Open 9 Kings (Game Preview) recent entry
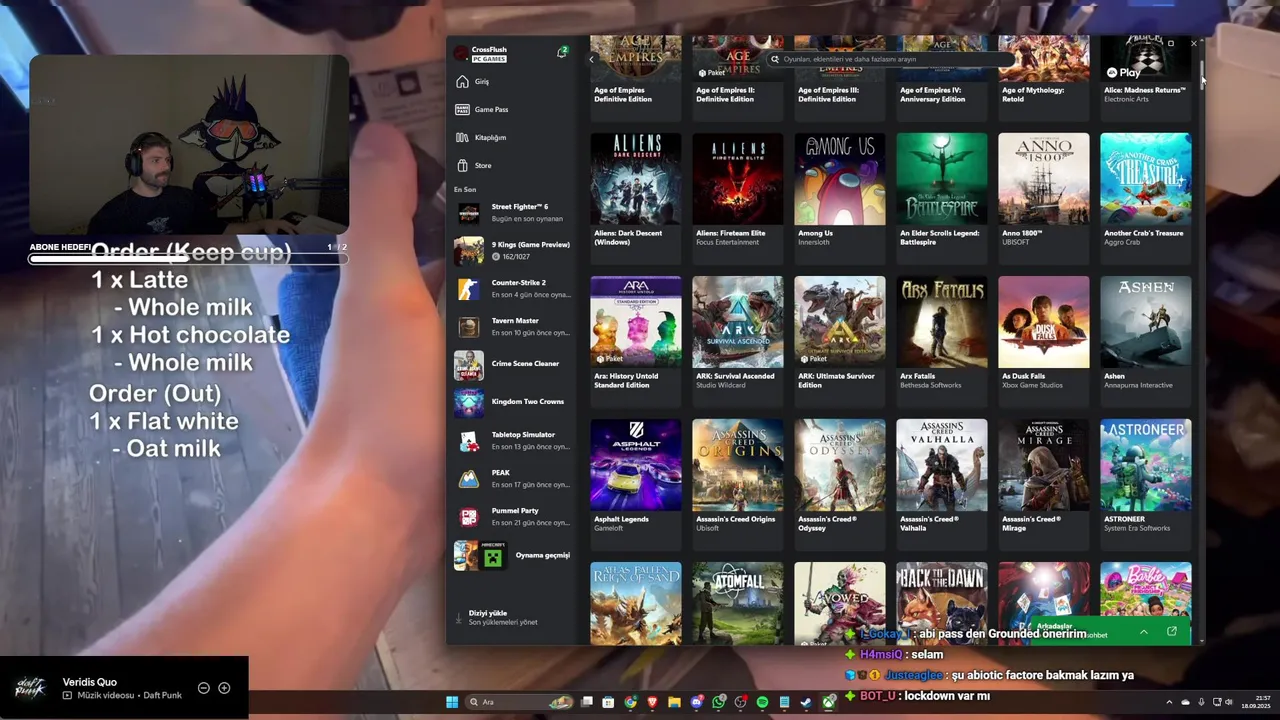The width and height of the screenshot is (1280, 720). pos(513,251)
